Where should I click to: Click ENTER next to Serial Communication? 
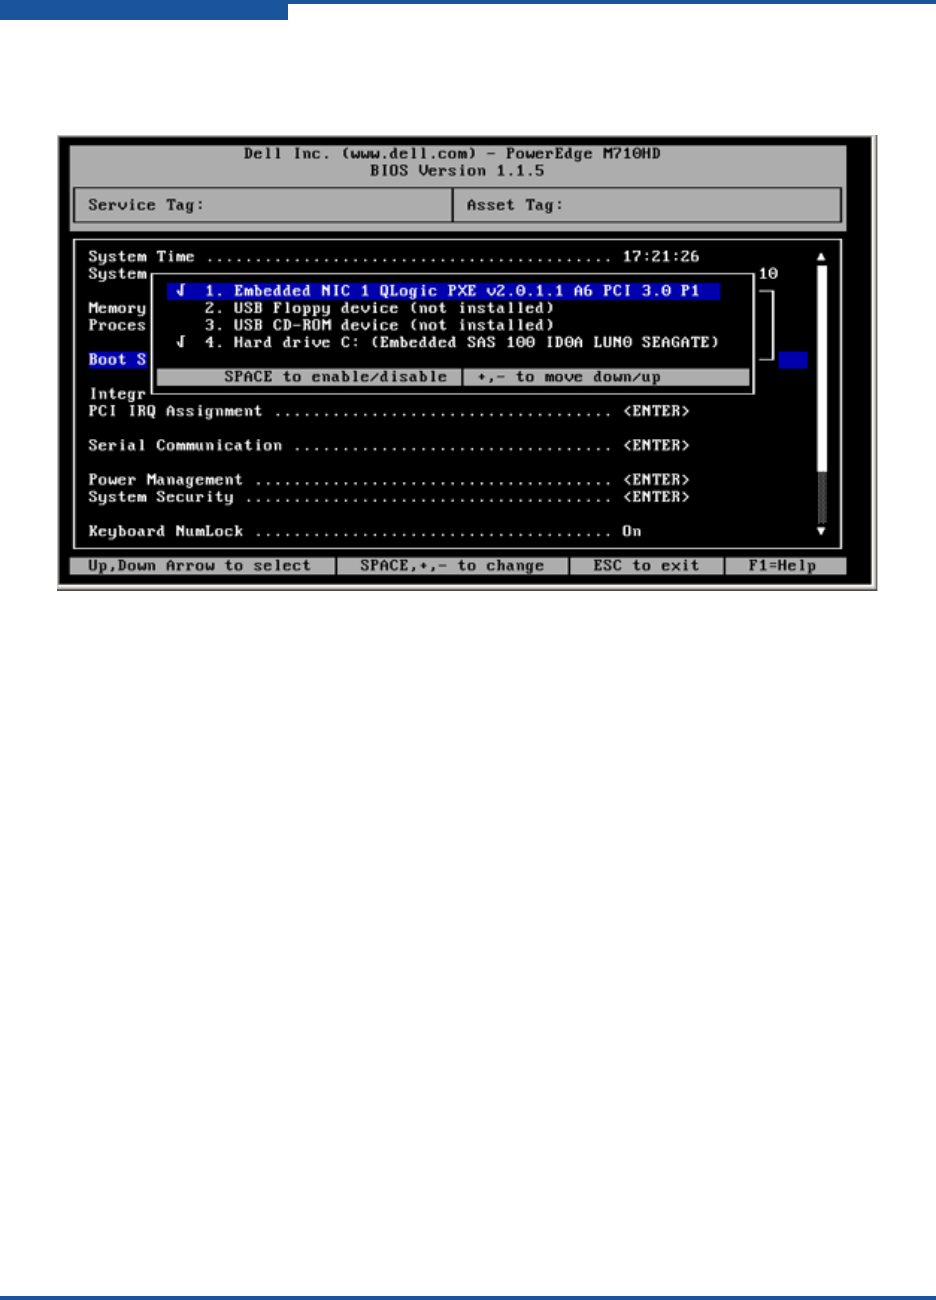pos(656,445)
